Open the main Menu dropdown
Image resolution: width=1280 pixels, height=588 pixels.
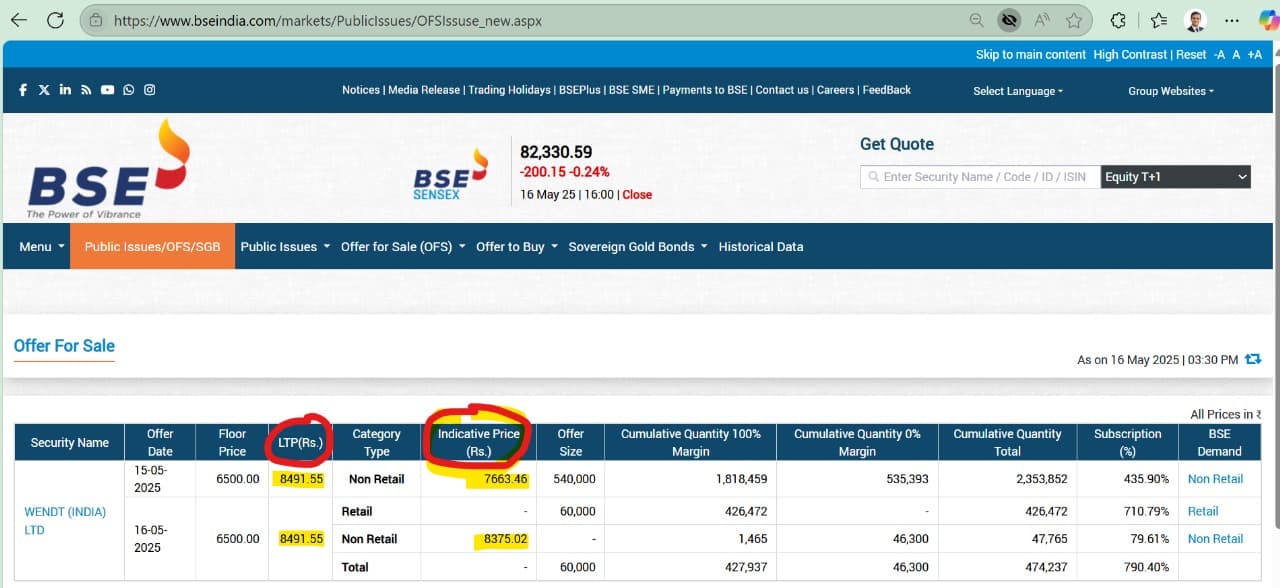tap(42, 246)
